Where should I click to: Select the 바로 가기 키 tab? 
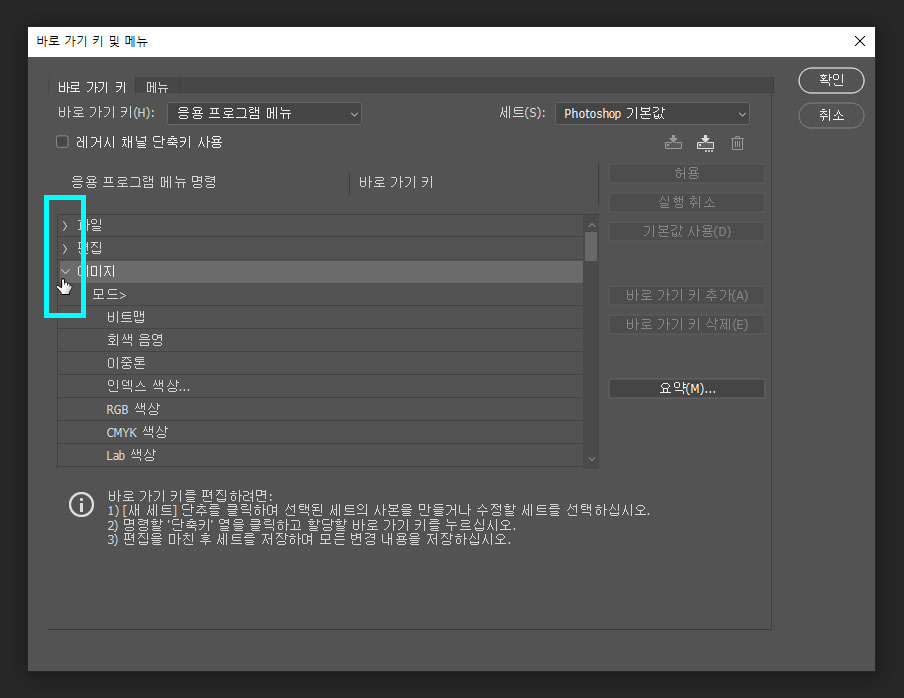tap(92, 86)
